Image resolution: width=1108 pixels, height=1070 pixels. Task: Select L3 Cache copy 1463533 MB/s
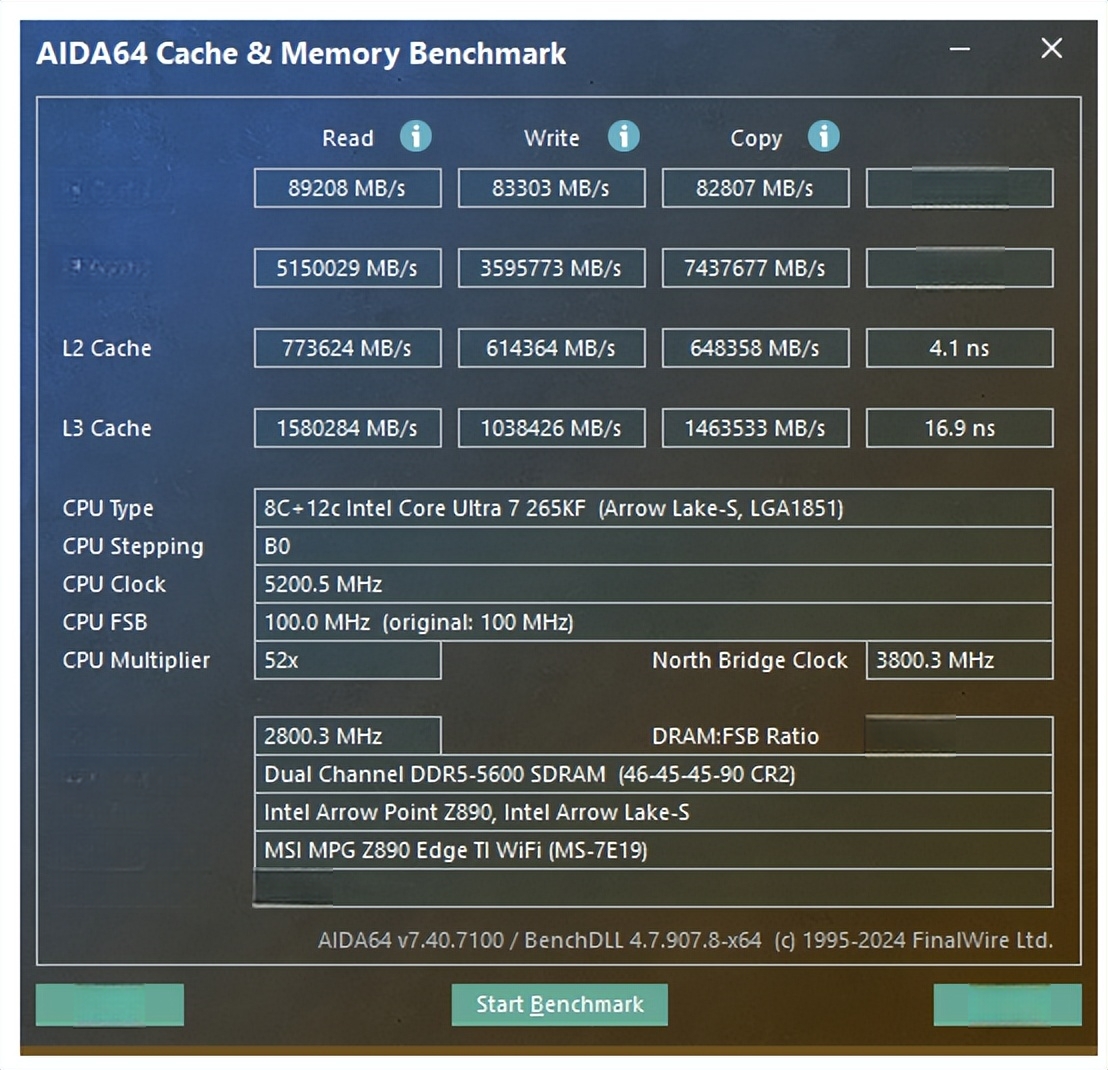[x=755, y=428]
